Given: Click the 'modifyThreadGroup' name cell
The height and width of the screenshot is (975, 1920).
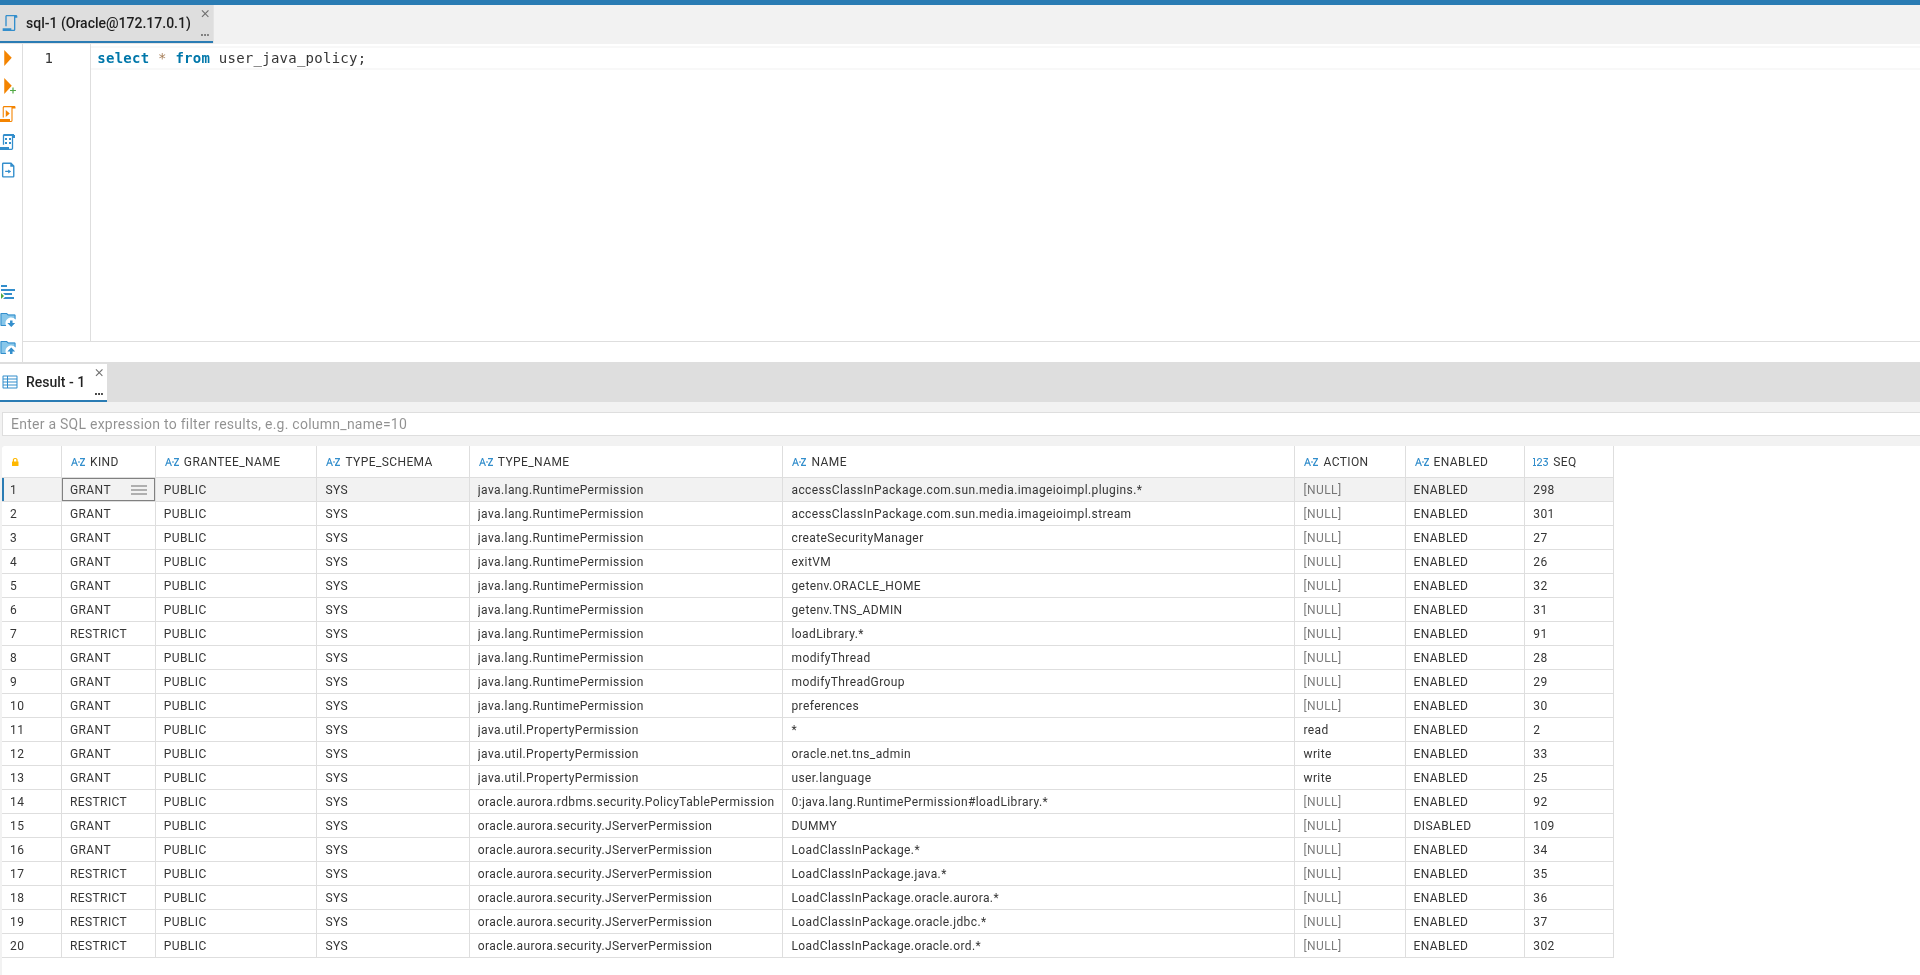Looking at the screenshot, I should pos(1039,682).
